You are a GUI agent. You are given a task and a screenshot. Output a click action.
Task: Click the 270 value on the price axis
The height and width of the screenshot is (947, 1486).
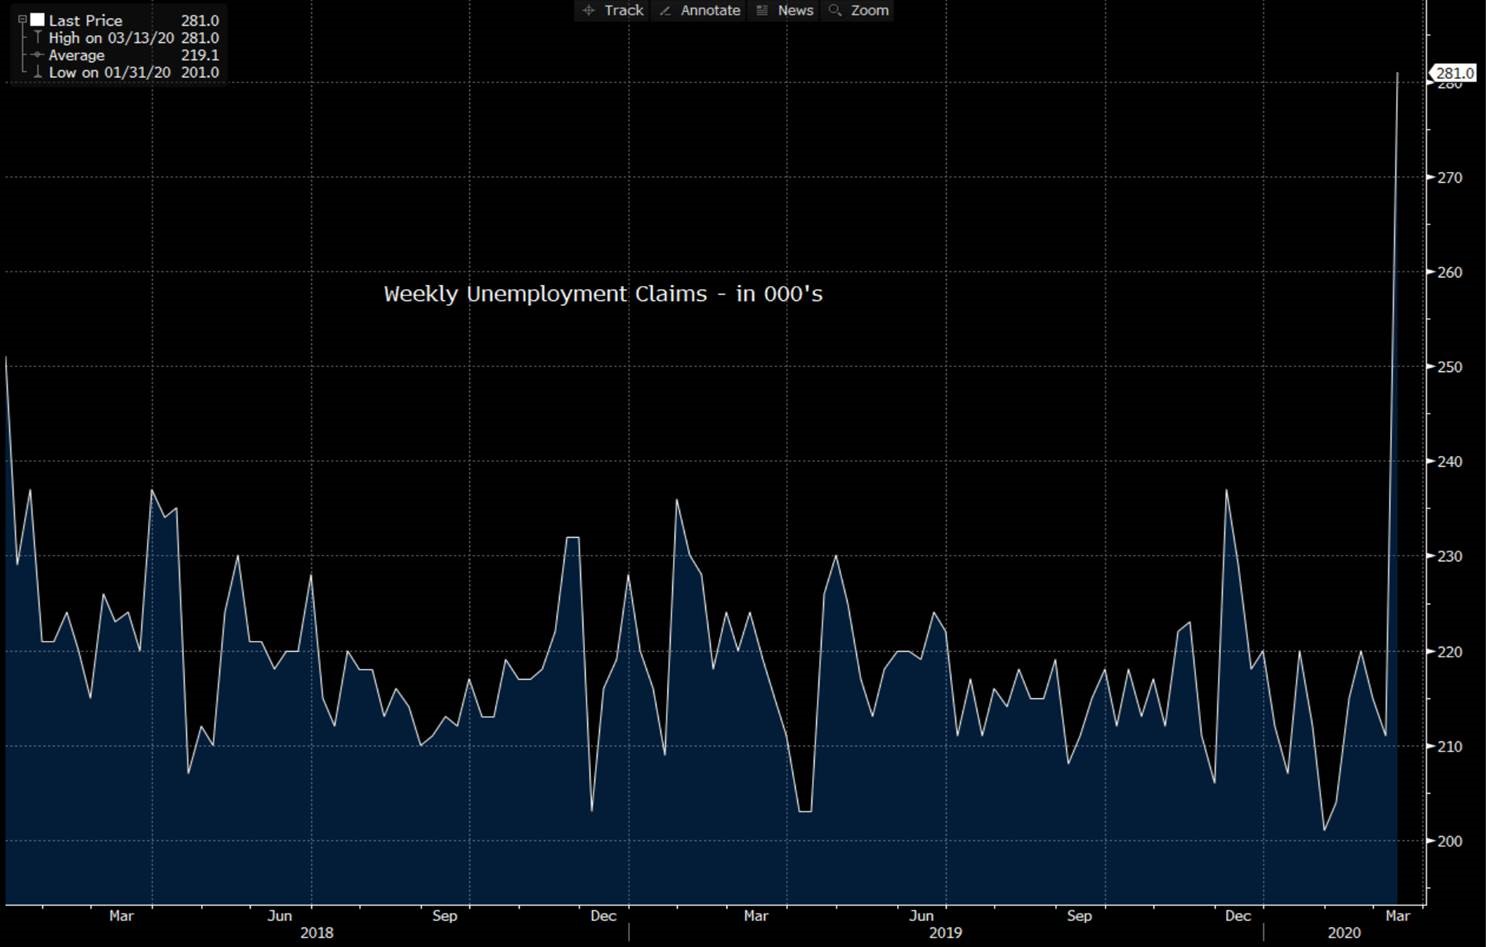(x=1449, y=178)
